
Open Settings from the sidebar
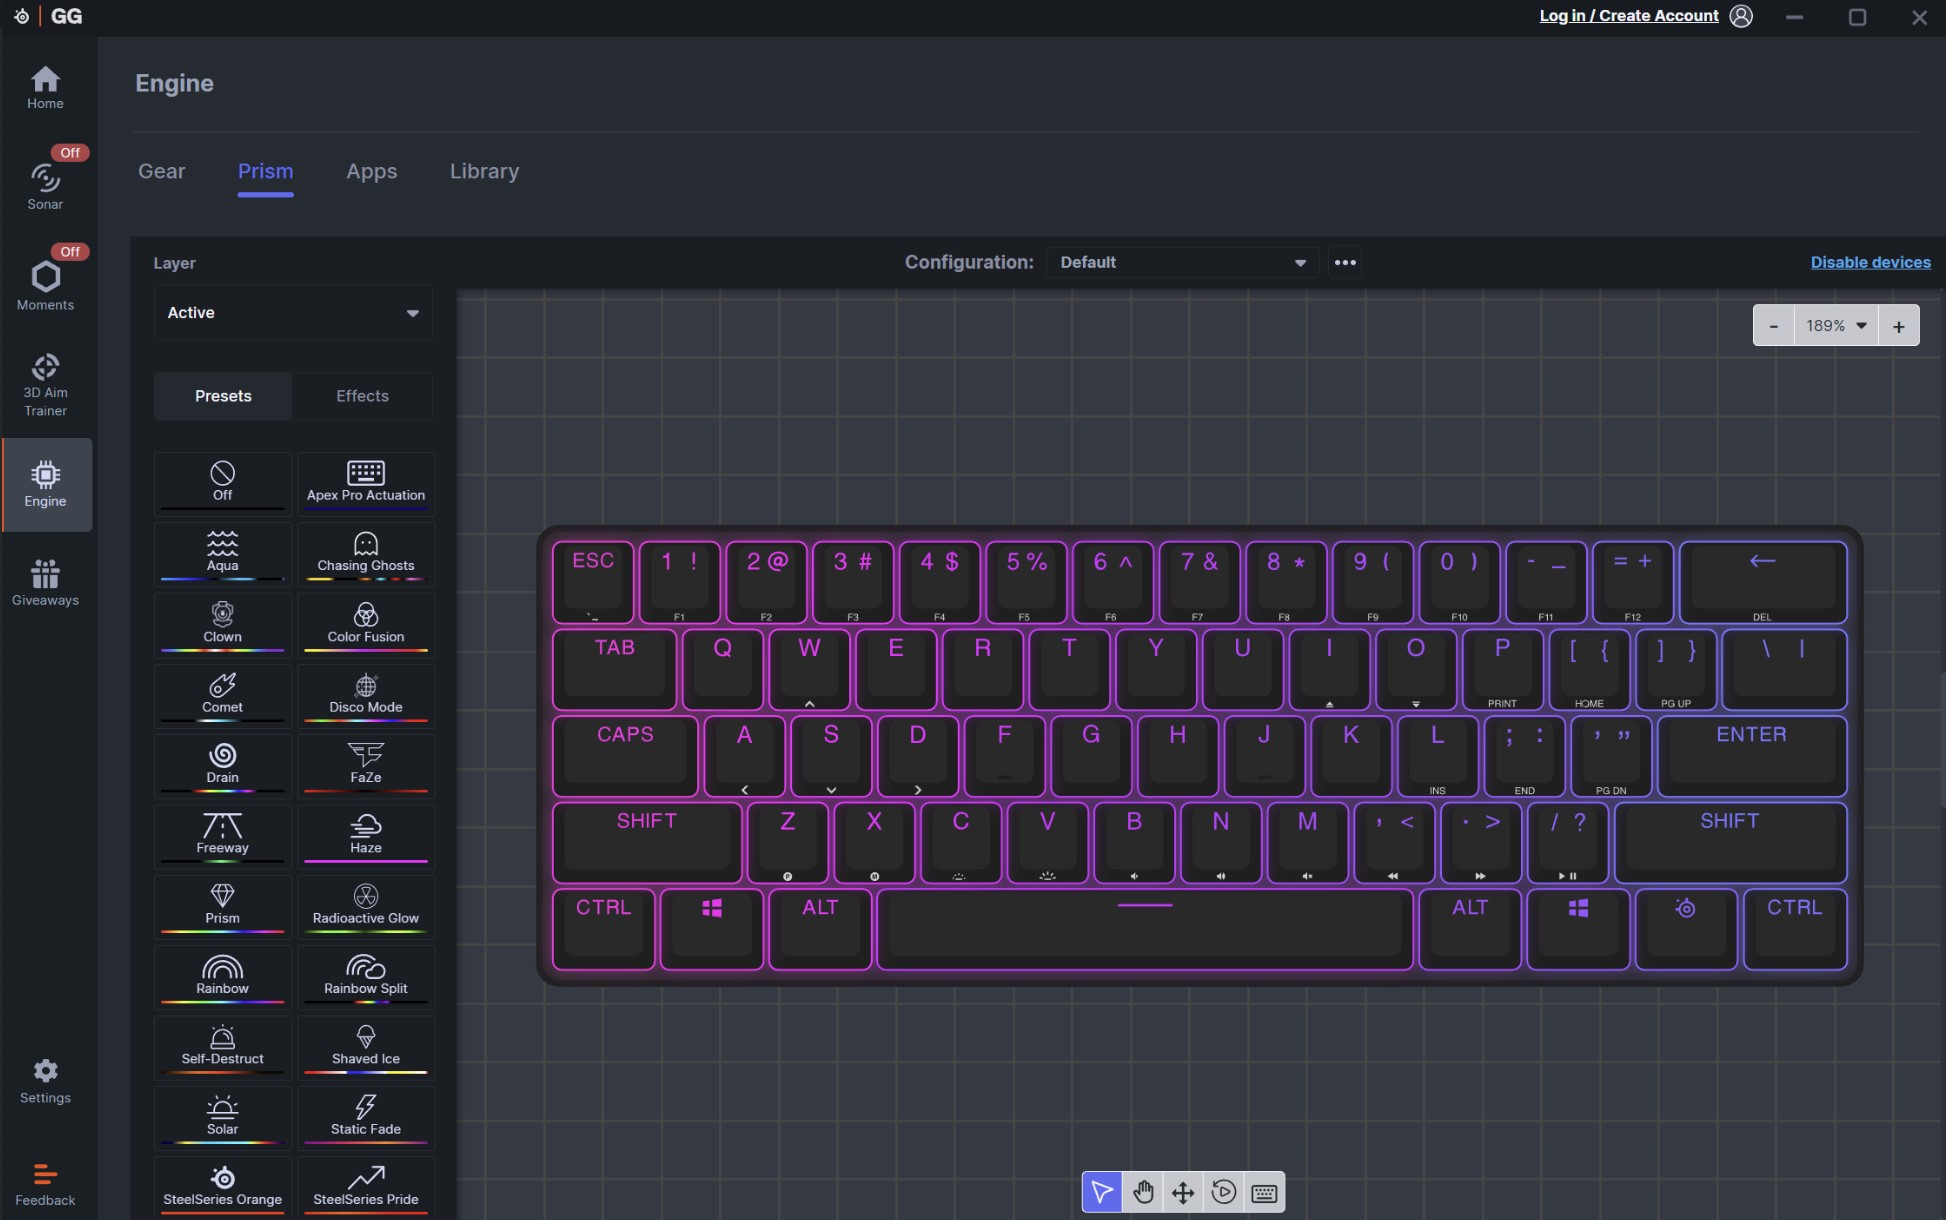(x=45, y=1081)
